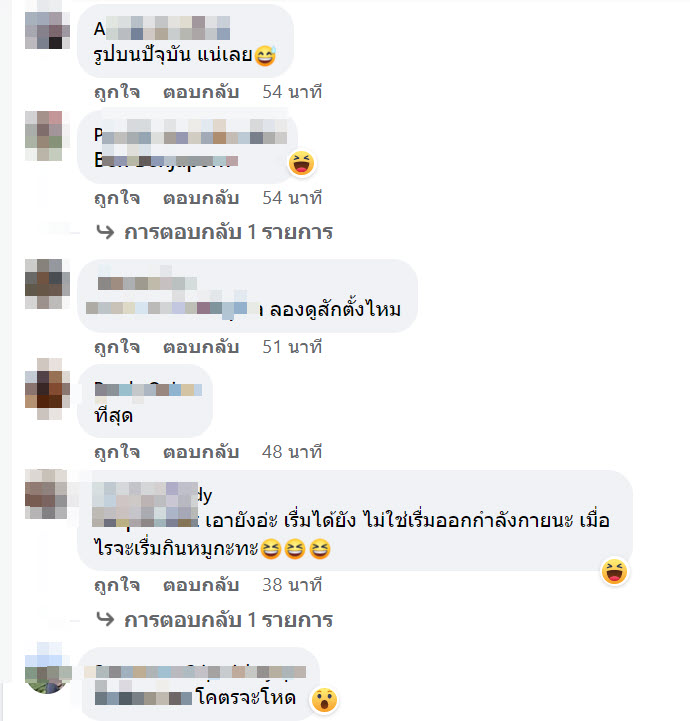Click ตอบกลับ under the ลองดูสักตั้งไหม comment
This screenshot has height=721, width=690.
tap(201, 347)
